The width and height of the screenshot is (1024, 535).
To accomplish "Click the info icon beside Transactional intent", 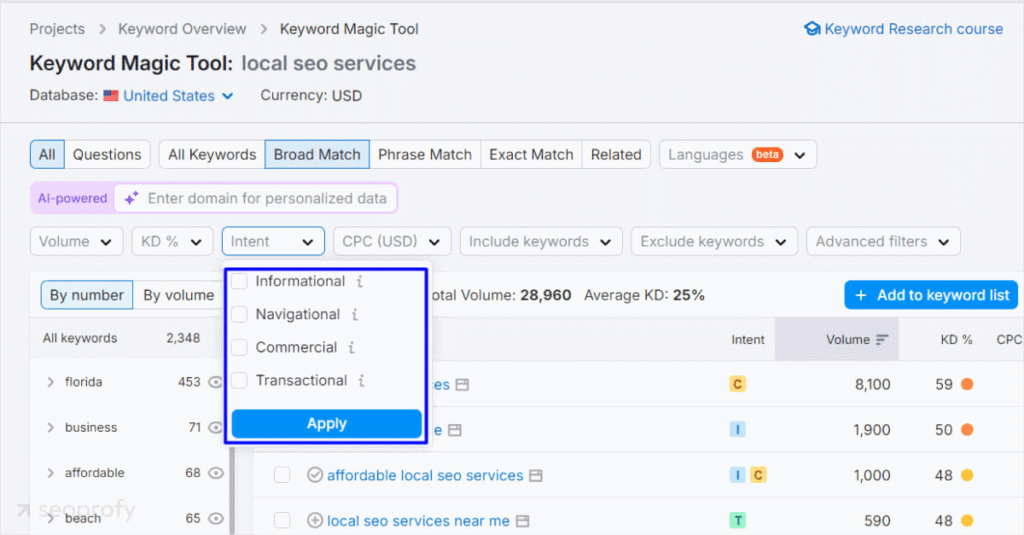I will tap(362, 381).
